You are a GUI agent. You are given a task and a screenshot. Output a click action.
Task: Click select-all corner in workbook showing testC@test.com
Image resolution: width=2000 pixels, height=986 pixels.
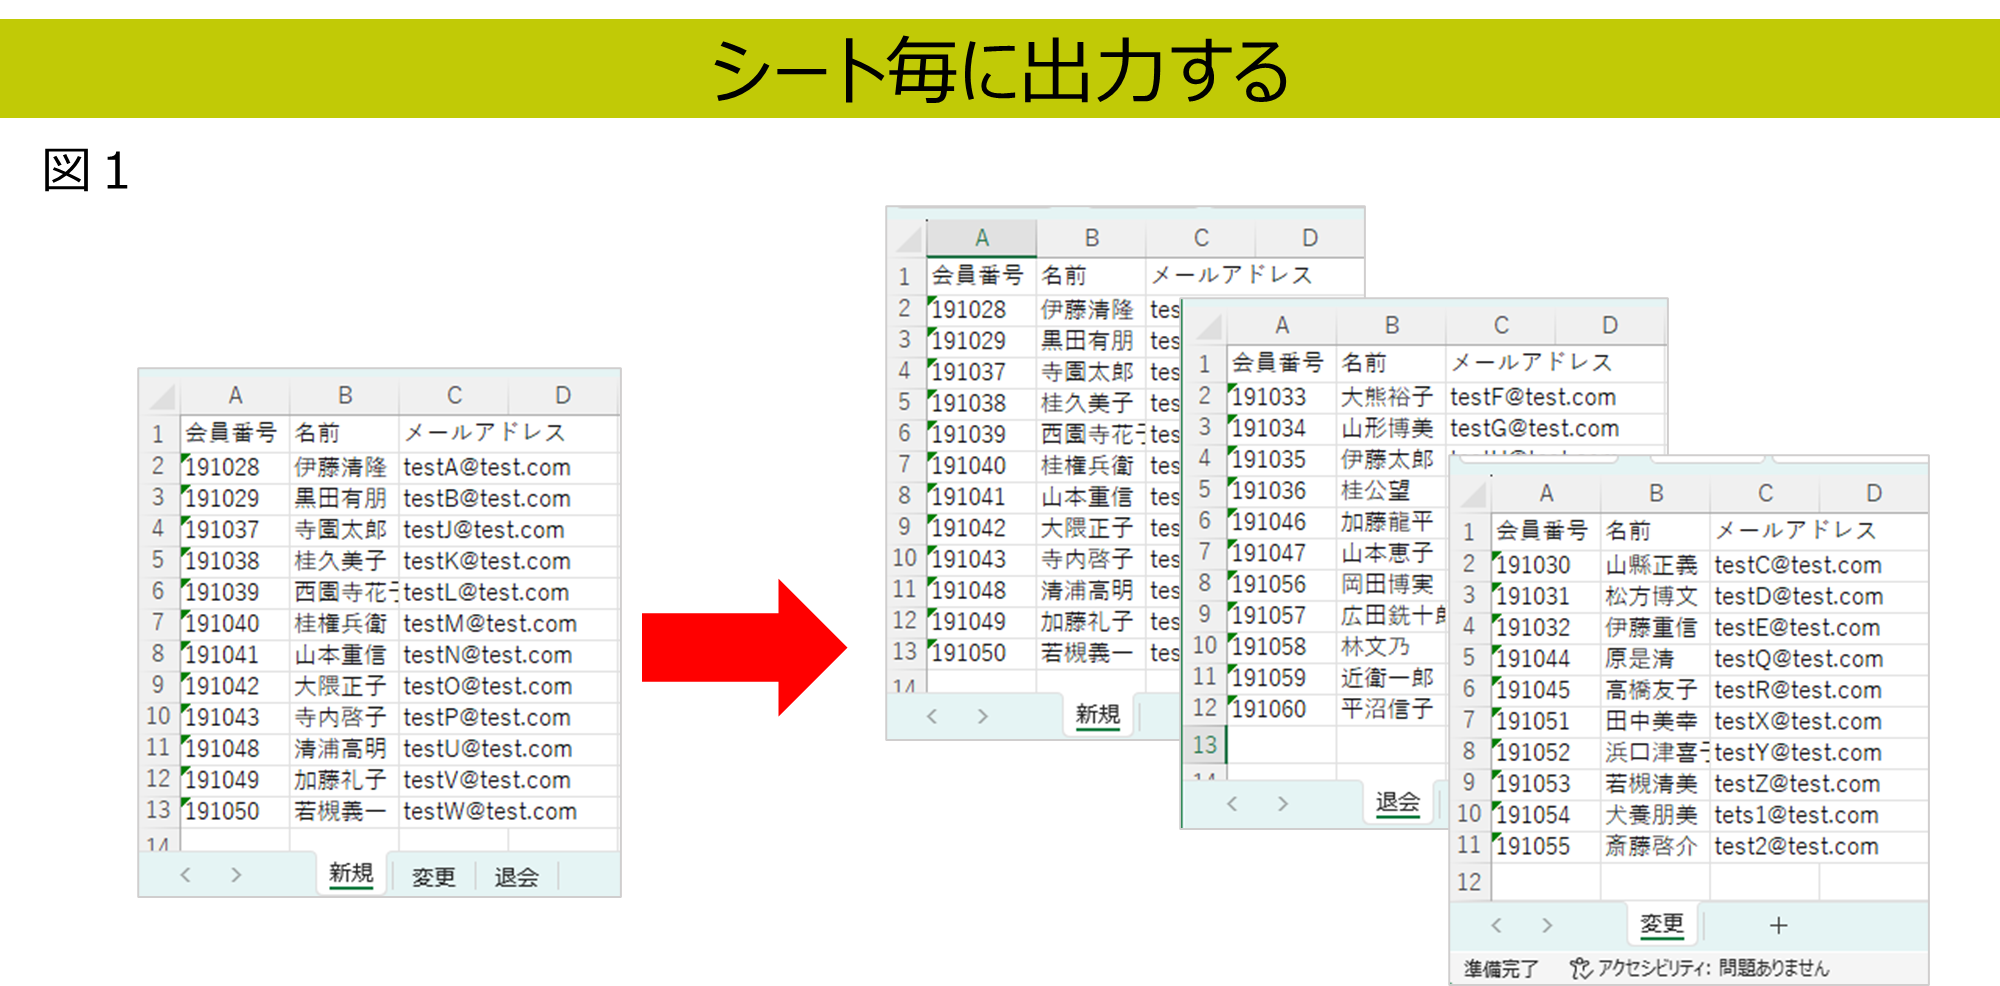click(1472, 495)
